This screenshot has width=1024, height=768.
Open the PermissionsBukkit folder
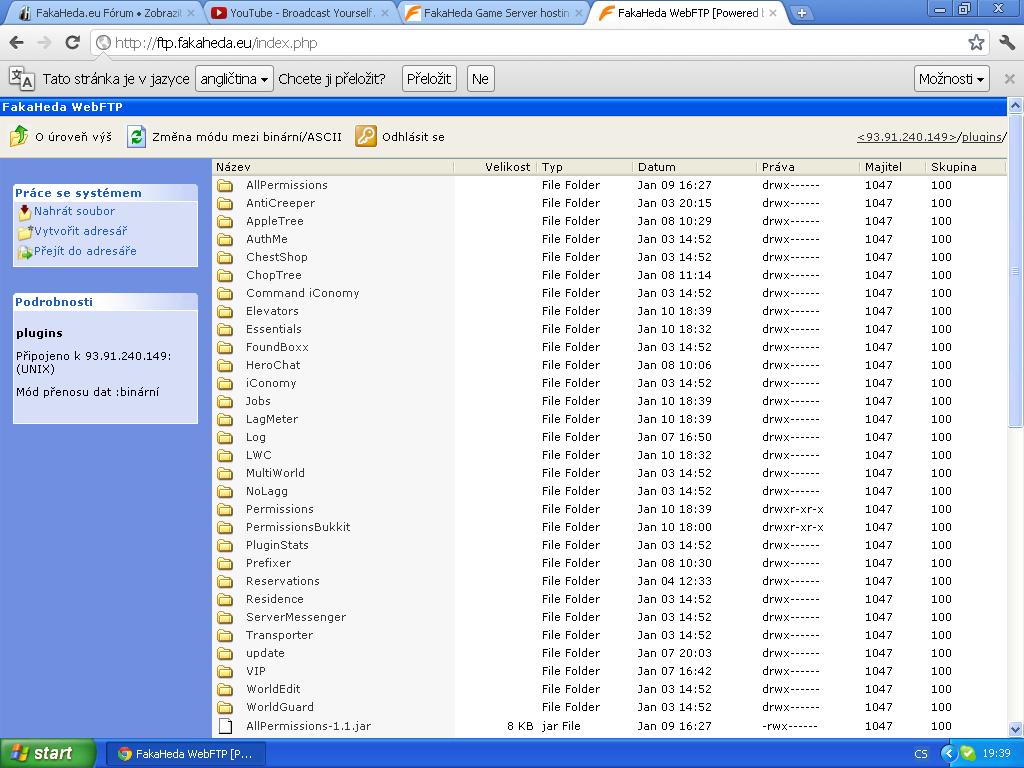[x=298, y=527]
